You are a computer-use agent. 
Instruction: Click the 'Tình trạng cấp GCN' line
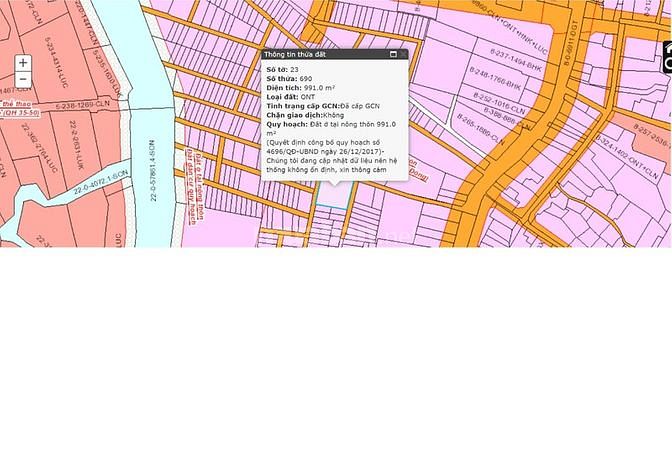[323, 106]
